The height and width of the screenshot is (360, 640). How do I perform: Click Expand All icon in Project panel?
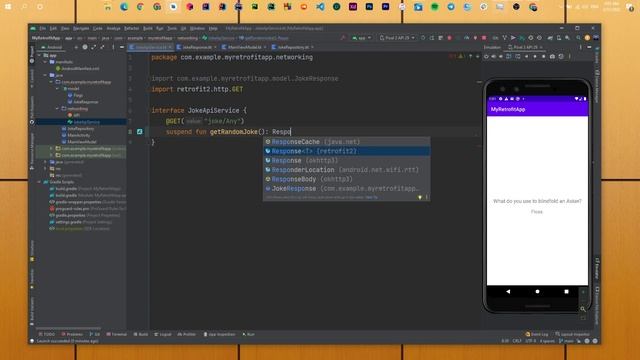tap(93, 47)
